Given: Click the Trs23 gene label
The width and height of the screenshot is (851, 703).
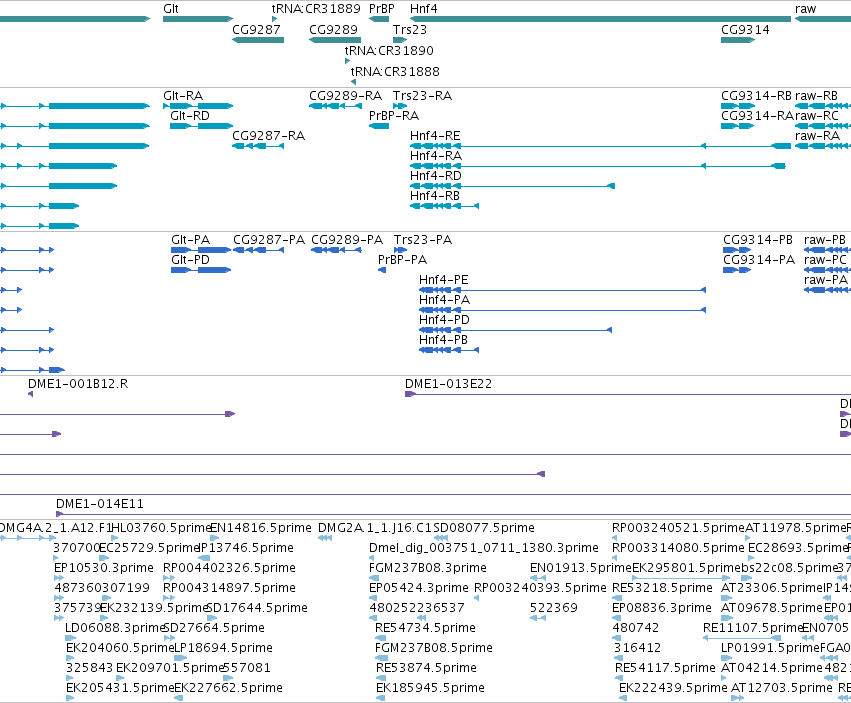Looking at the screenshot, I should pyautogui.click(x=410, y=30).
